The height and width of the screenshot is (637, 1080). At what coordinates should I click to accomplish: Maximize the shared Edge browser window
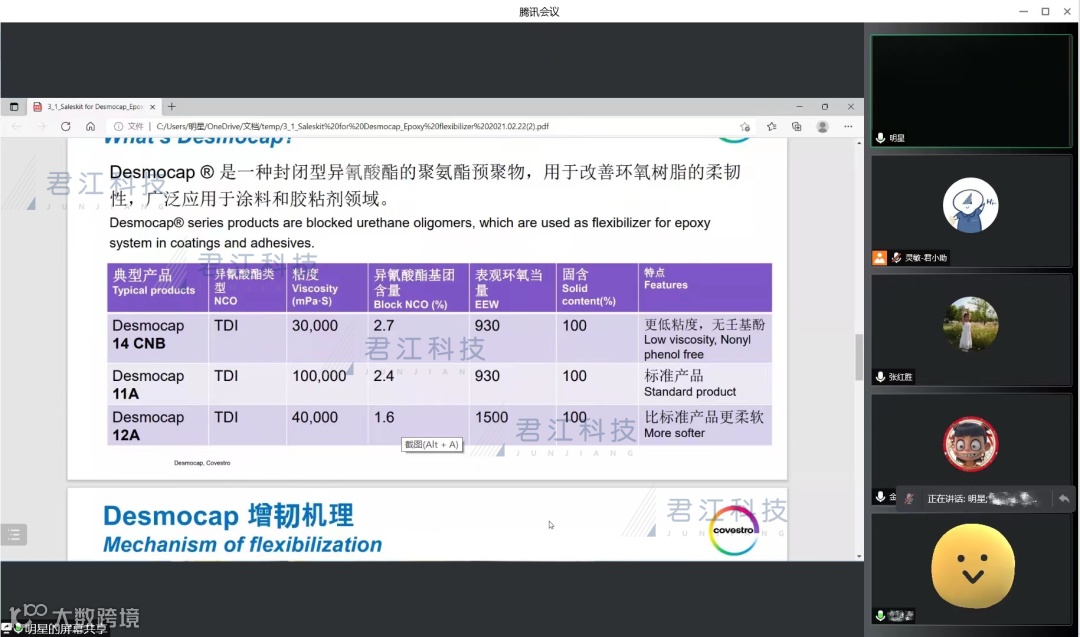coord(824,107)
